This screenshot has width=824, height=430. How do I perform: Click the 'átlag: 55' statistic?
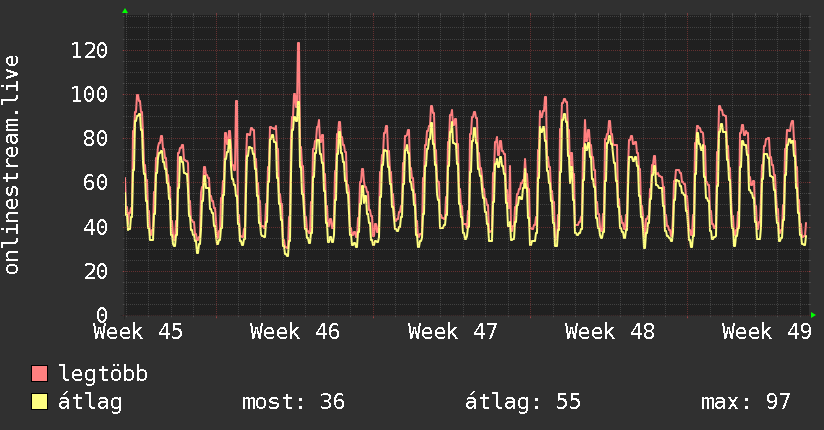click(x=523, y=402)
